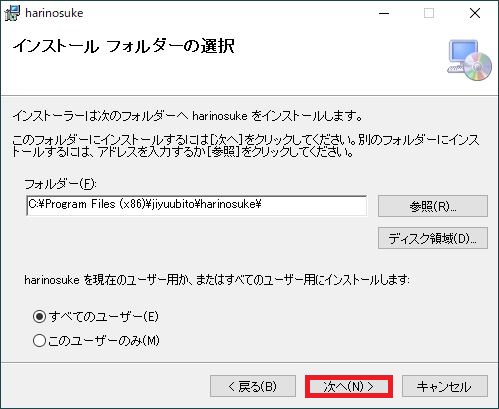Image resolution: width=499 pixels, height=409 pixels.
Task: Select the このユーザーのみ(M) radio option
Action: point(96,340)
